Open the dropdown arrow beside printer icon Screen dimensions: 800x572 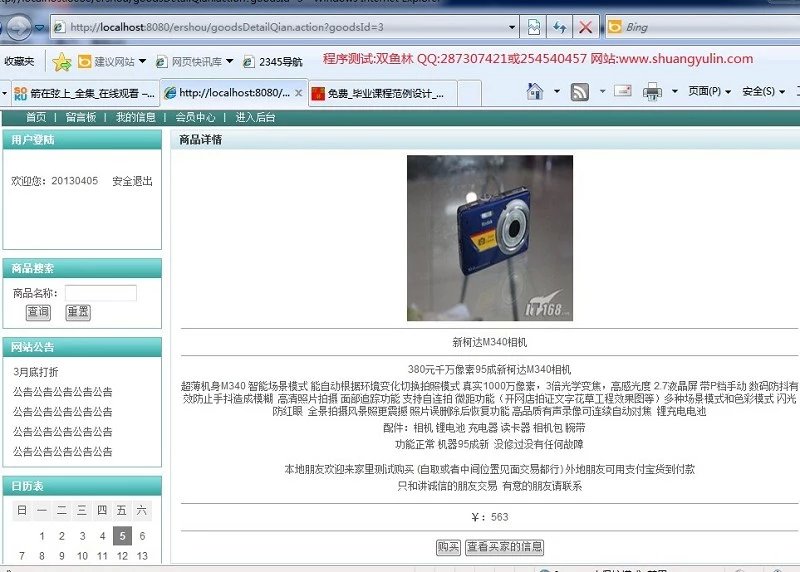point(674,91)
